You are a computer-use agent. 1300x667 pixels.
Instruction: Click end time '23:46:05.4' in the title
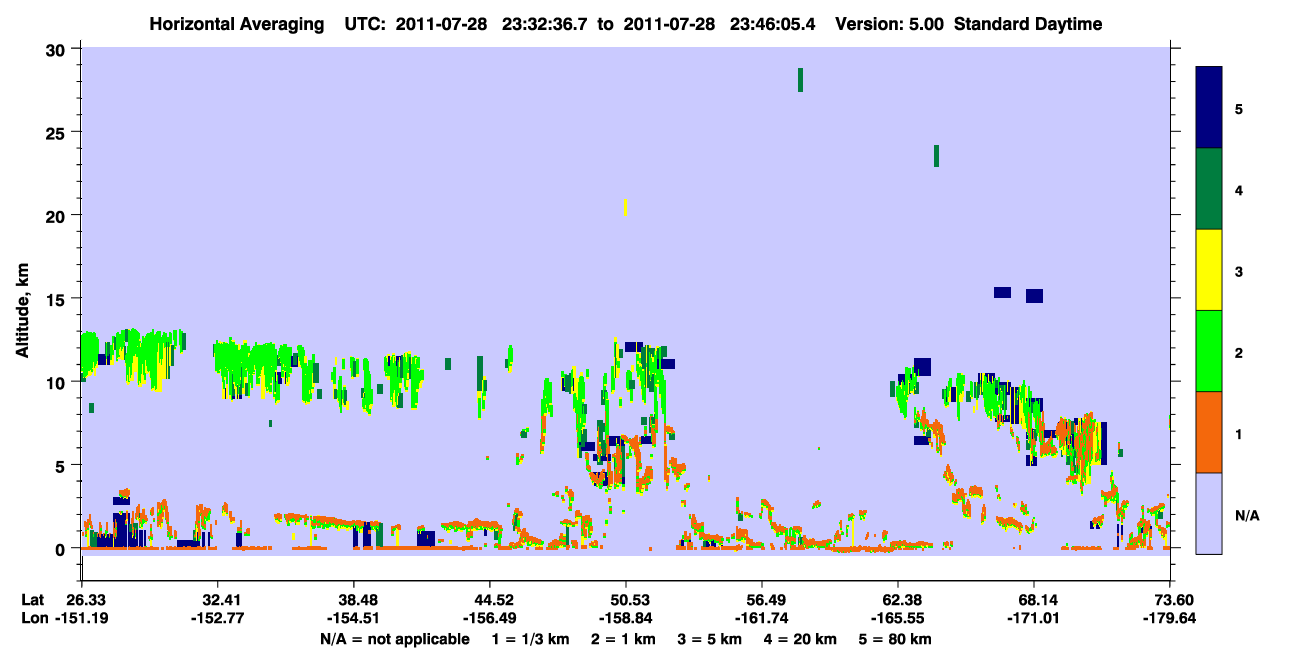point(772,24)
